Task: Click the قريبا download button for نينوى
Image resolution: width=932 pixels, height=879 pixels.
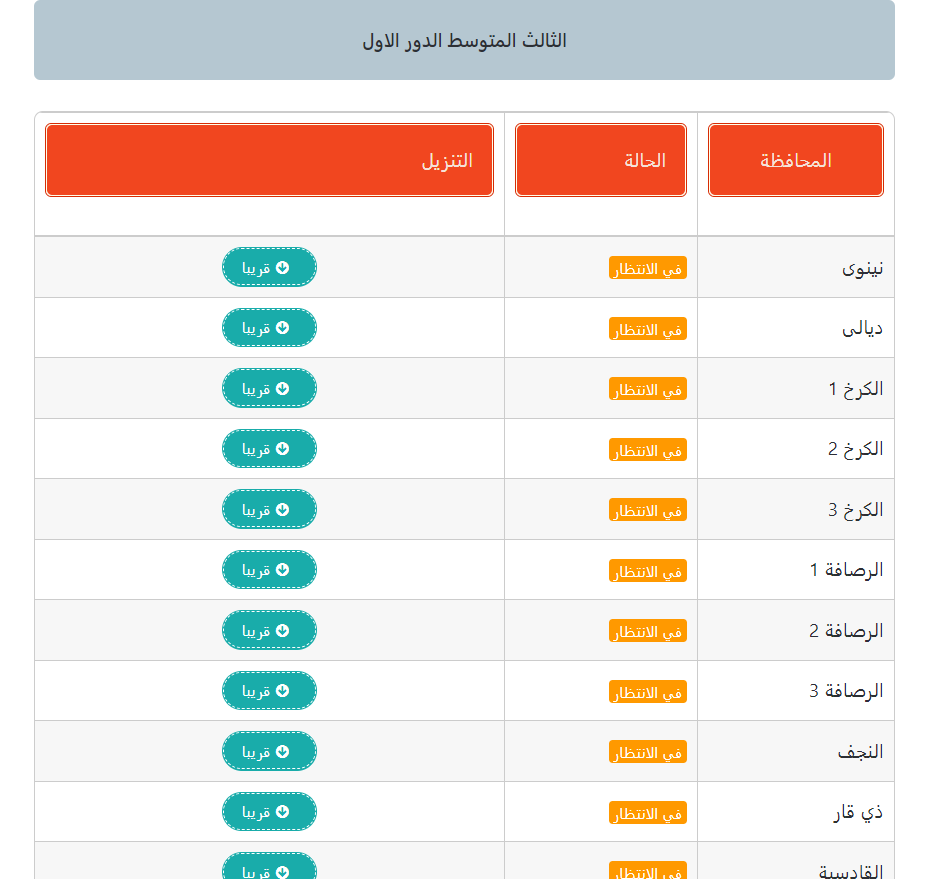Action: click(269, 267)
